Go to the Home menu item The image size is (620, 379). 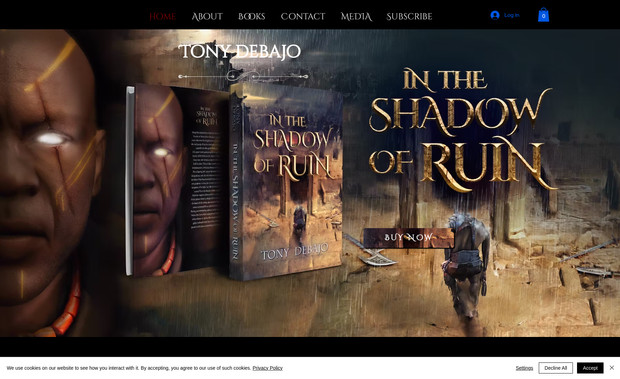pyautogui.click(x=163, y=17)
